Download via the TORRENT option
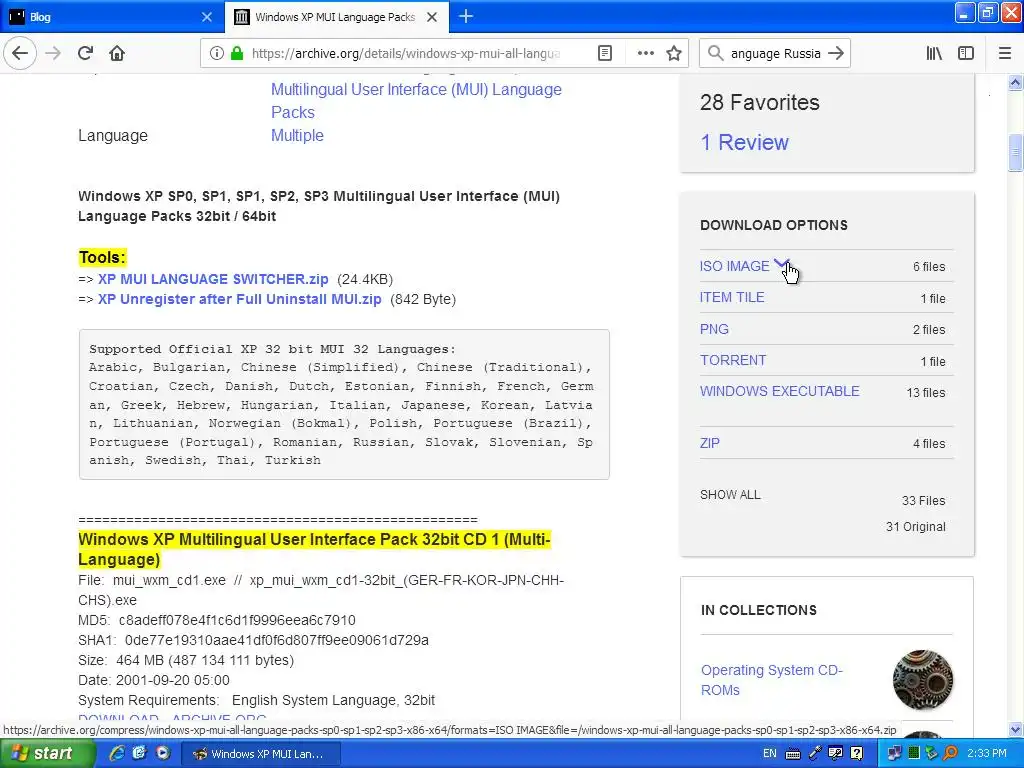This screenshot has width=1024, height=768. coord(733,360)
